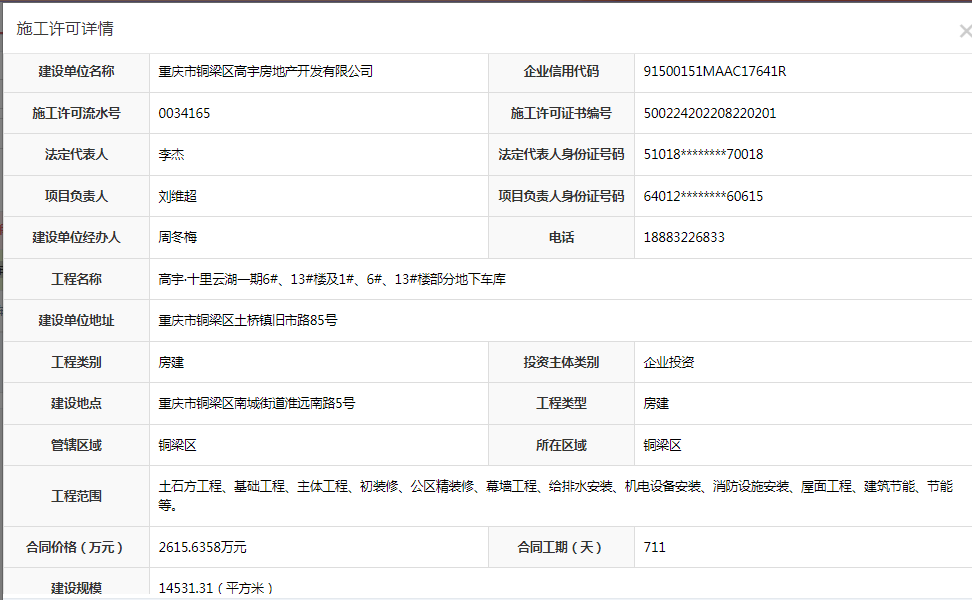
Task: Click masked ID number 51018********70018
Action: pos(703,155)
